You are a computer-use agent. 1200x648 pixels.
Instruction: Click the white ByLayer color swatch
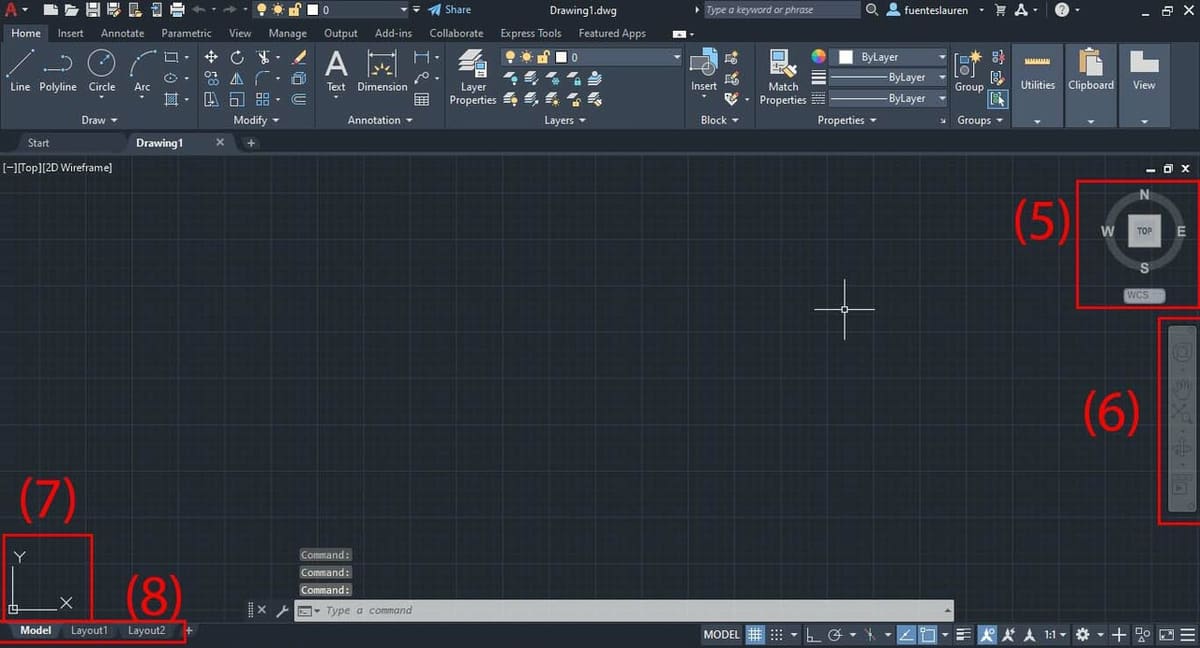tap(846, 57)
